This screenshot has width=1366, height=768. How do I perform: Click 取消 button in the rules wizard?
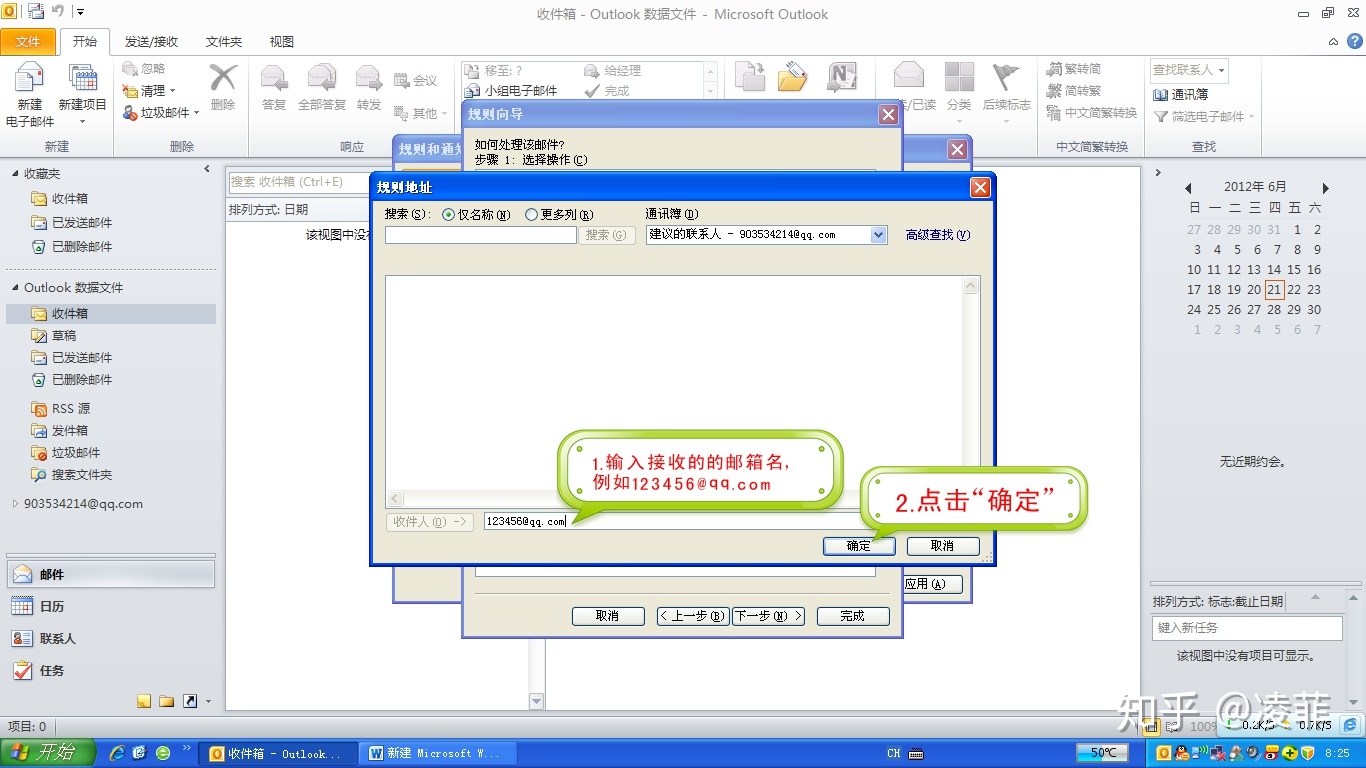point(608,616)
